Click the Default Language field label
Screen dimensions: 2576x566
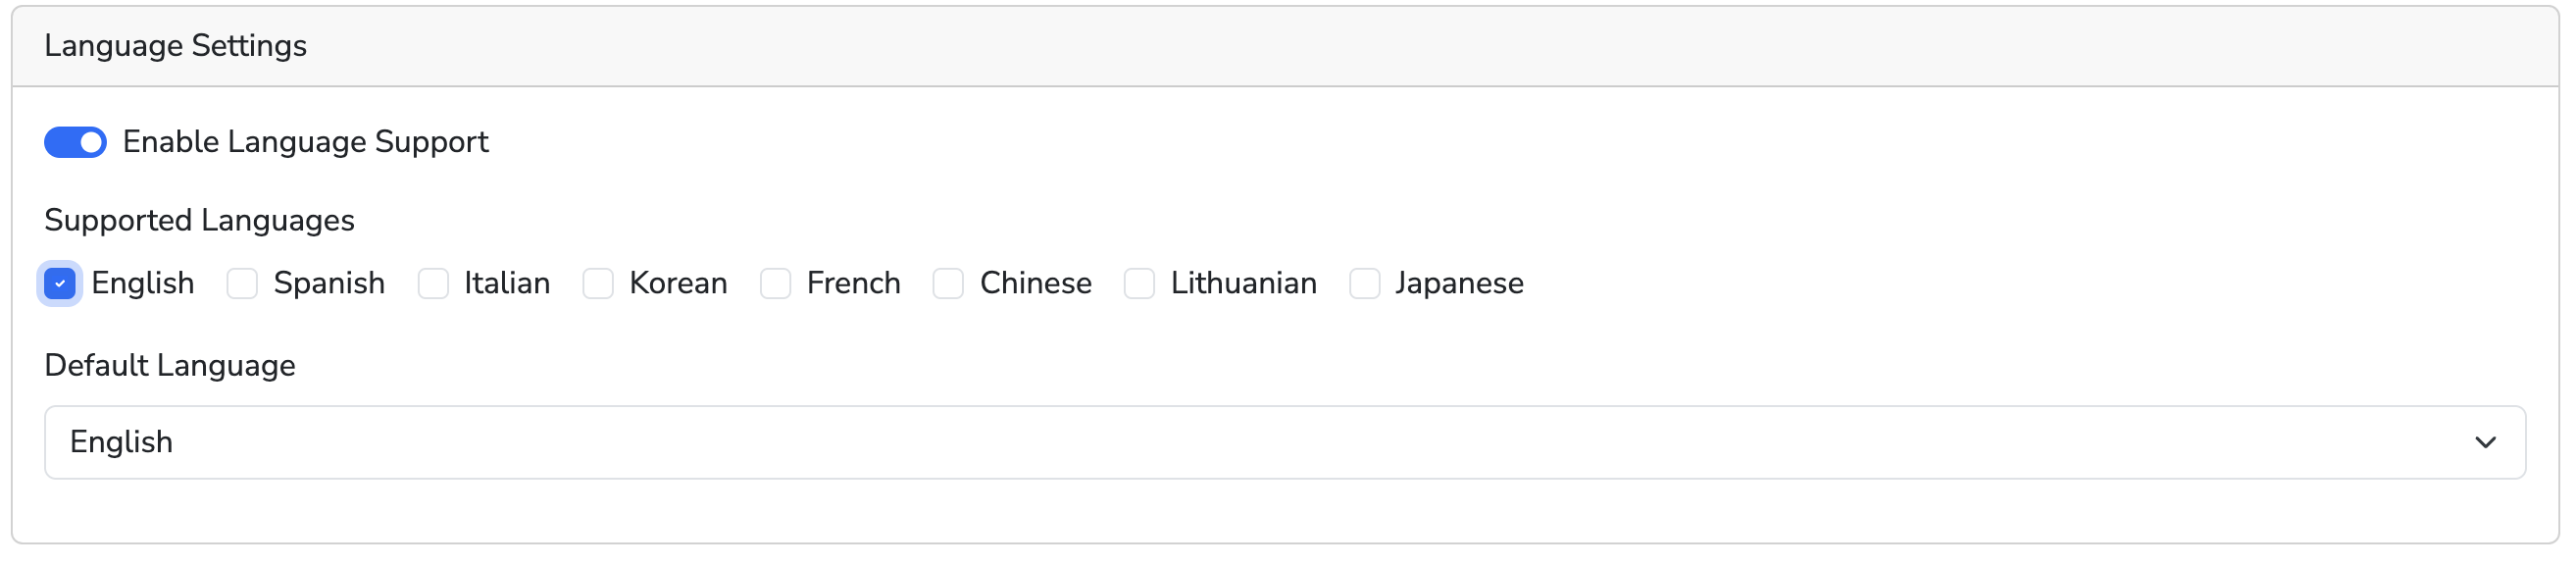coord(170,365)
